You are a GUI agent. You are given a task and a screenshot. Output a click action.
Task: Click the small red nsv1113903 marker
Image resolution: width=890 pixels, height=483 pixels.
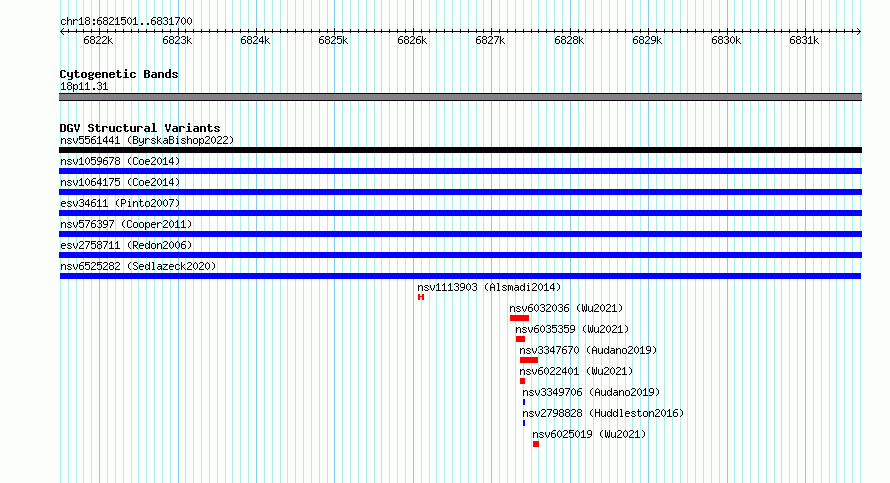421,297
